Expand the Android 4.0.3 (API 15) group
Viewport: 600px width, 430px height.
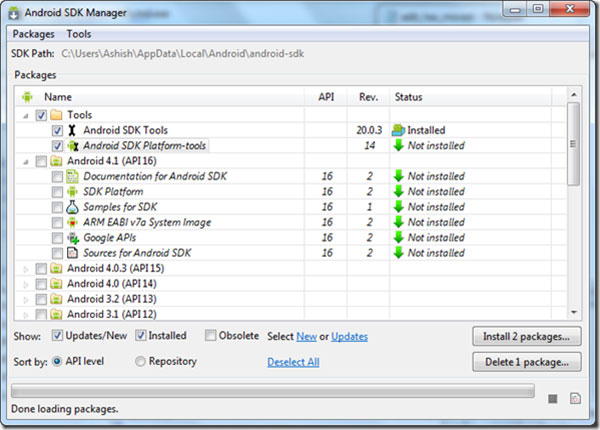click(x=26, y=269)
